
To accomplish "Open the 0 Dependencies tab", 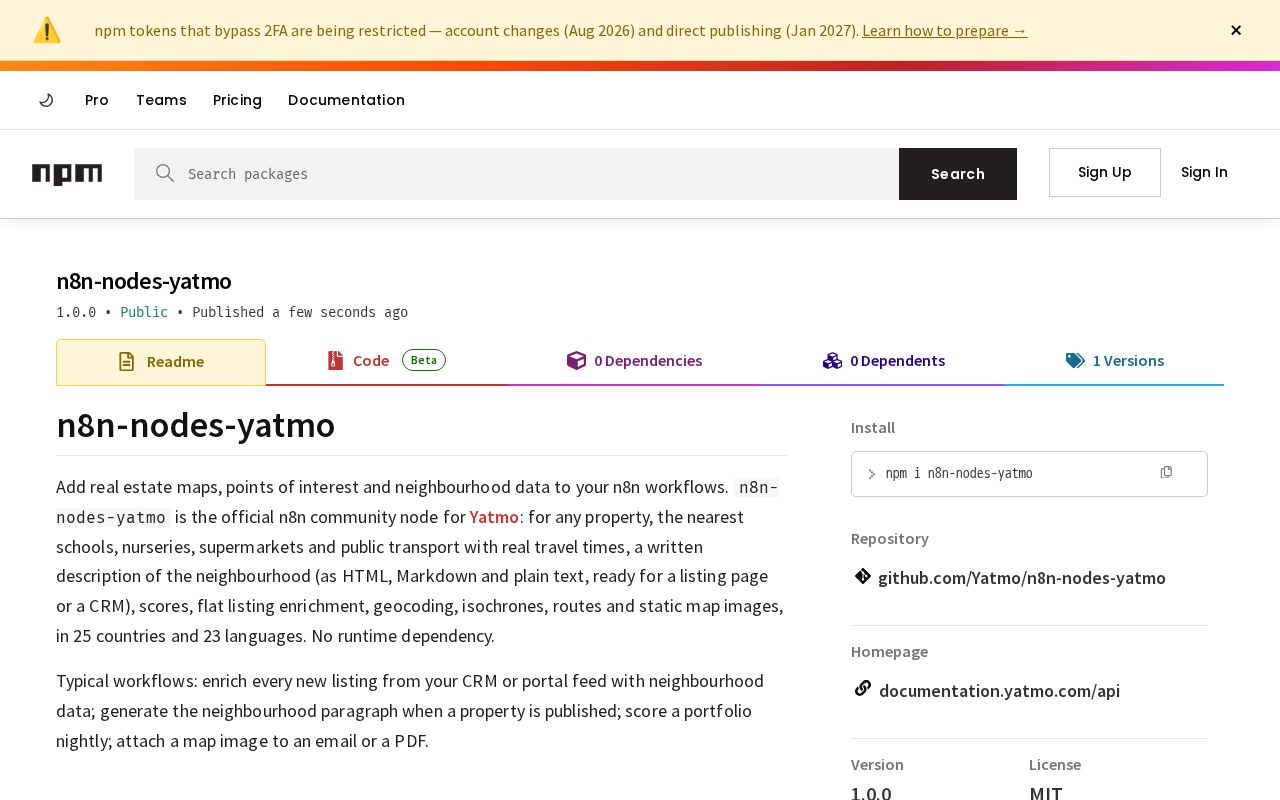I will coord(634,361).
